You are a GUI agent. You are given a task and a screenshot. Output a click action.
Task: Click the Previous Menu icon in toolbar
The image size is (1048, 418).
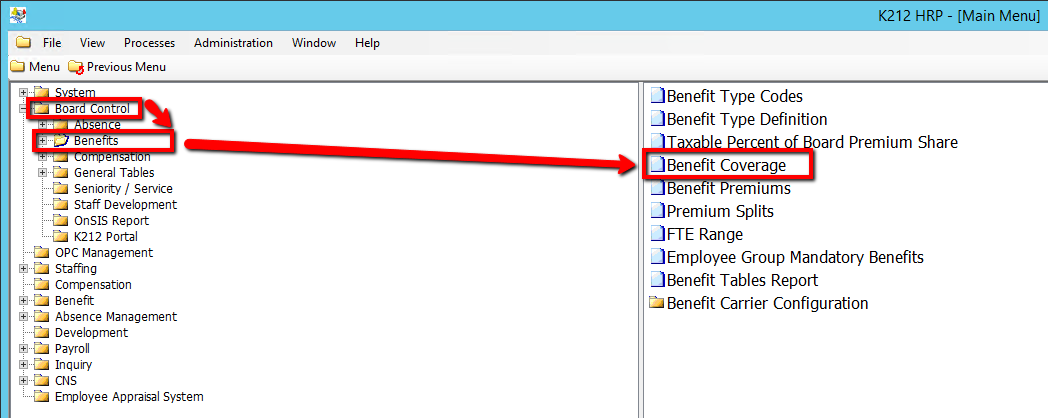click(76, 67)
